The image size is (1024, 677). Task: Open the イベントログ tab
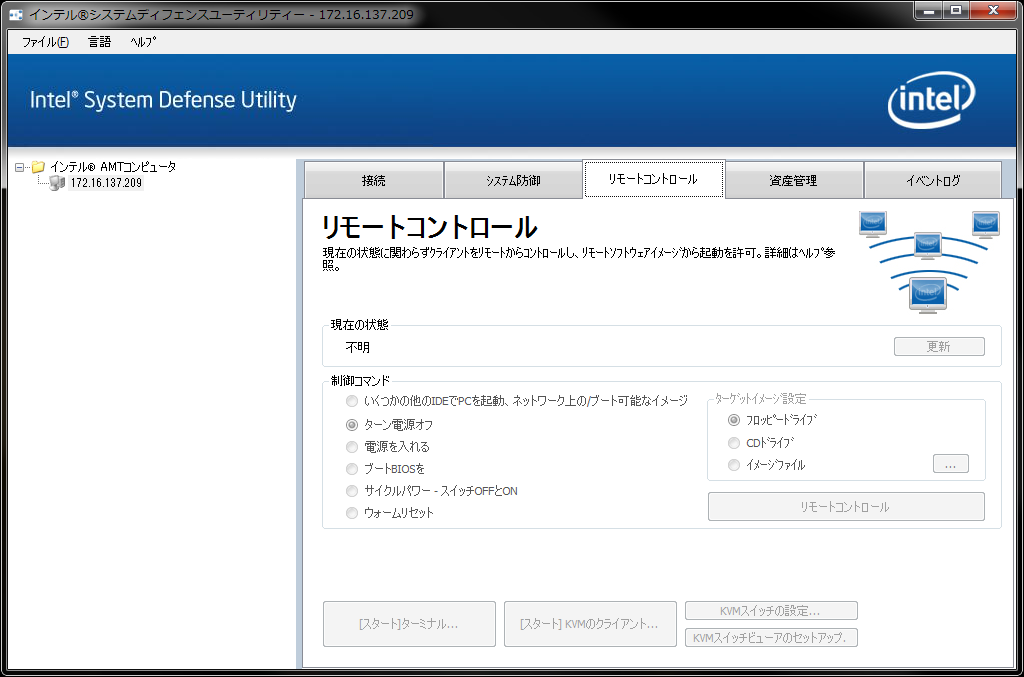(932, 181)
